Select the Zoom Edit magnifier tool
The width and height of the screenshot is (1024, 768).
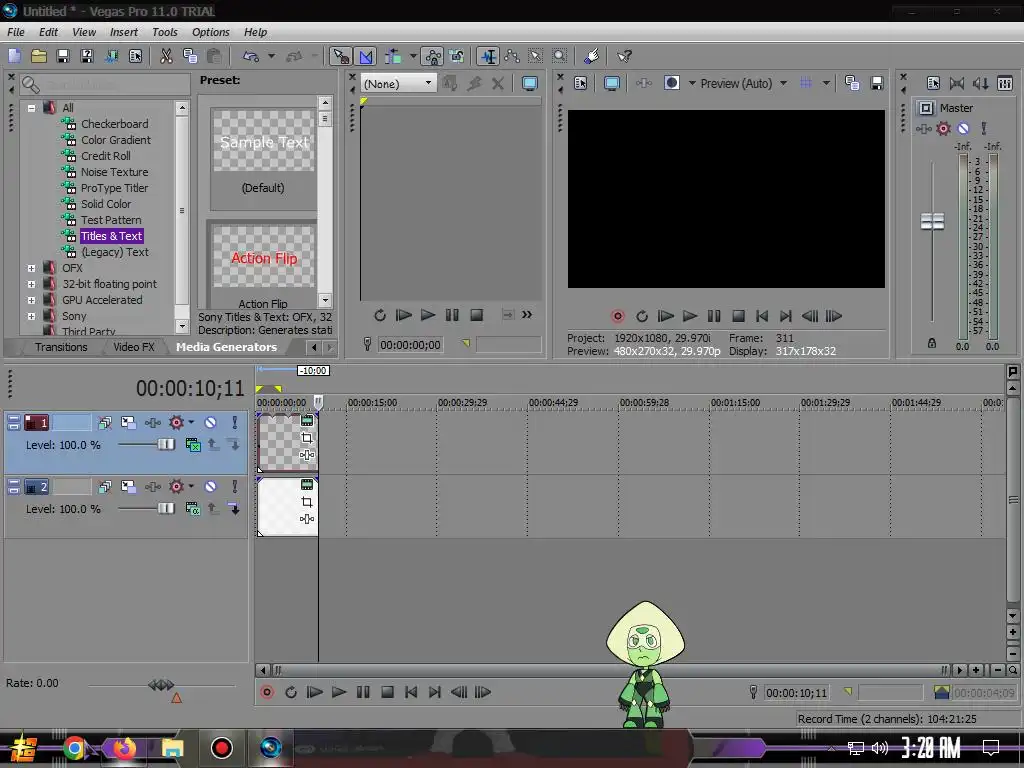point(560,56)
